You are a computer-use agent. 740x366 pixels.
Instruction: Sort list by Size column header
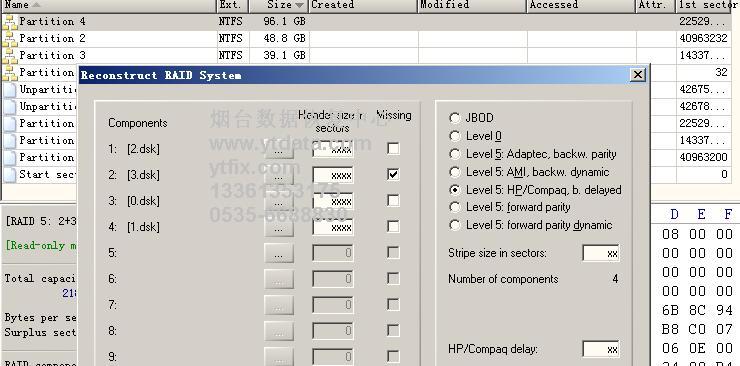tap(278, 5)
